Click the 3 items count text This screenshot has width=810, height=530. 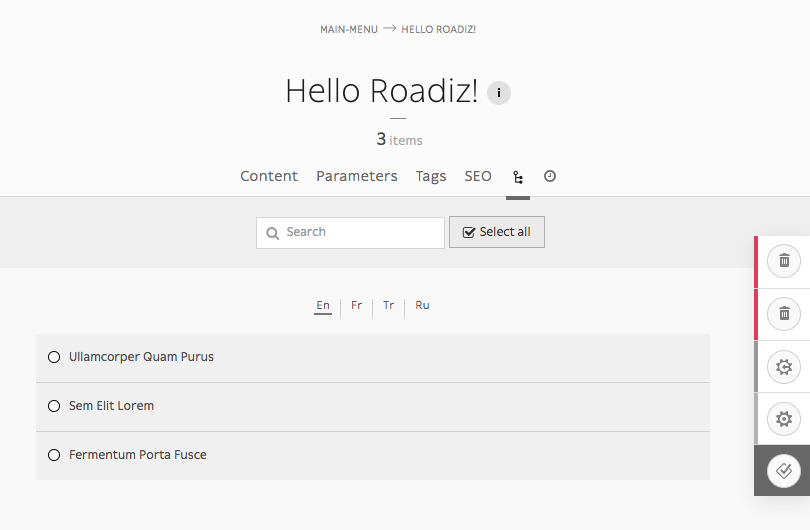click(399, 139)
